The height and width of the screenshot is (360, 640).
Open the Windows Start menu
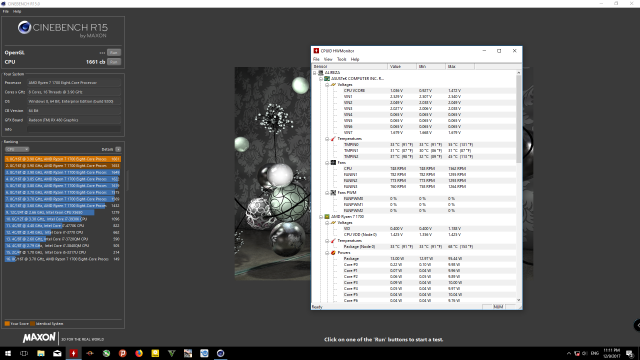point(8,353)
